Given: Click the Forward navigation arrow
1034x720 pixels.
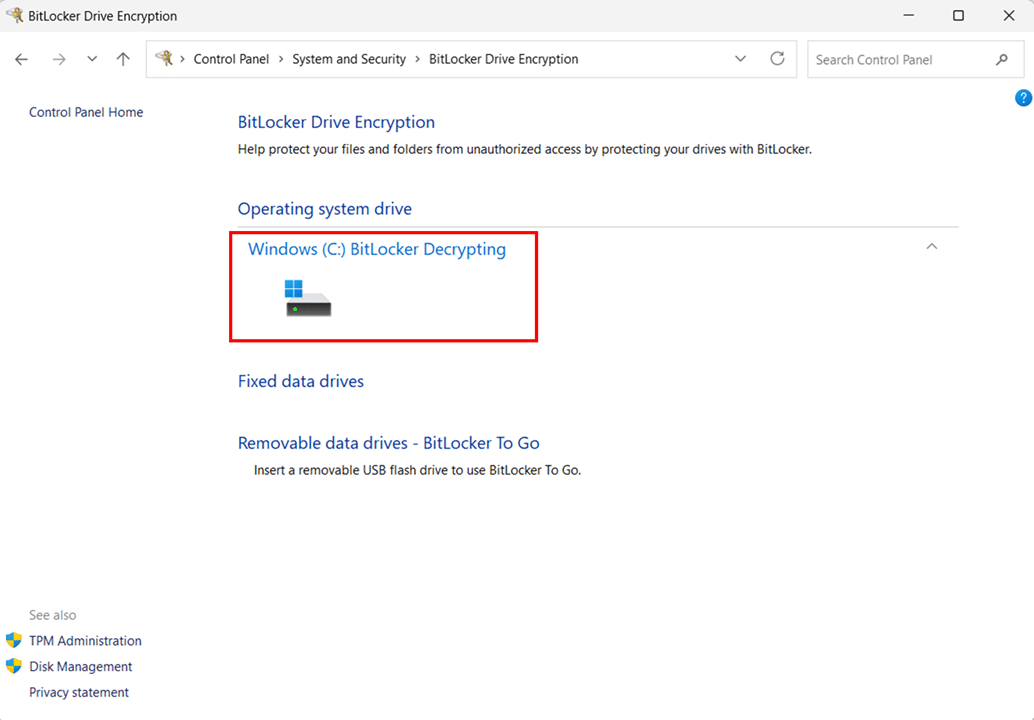Looking at the screenshot, I should 59,59.
